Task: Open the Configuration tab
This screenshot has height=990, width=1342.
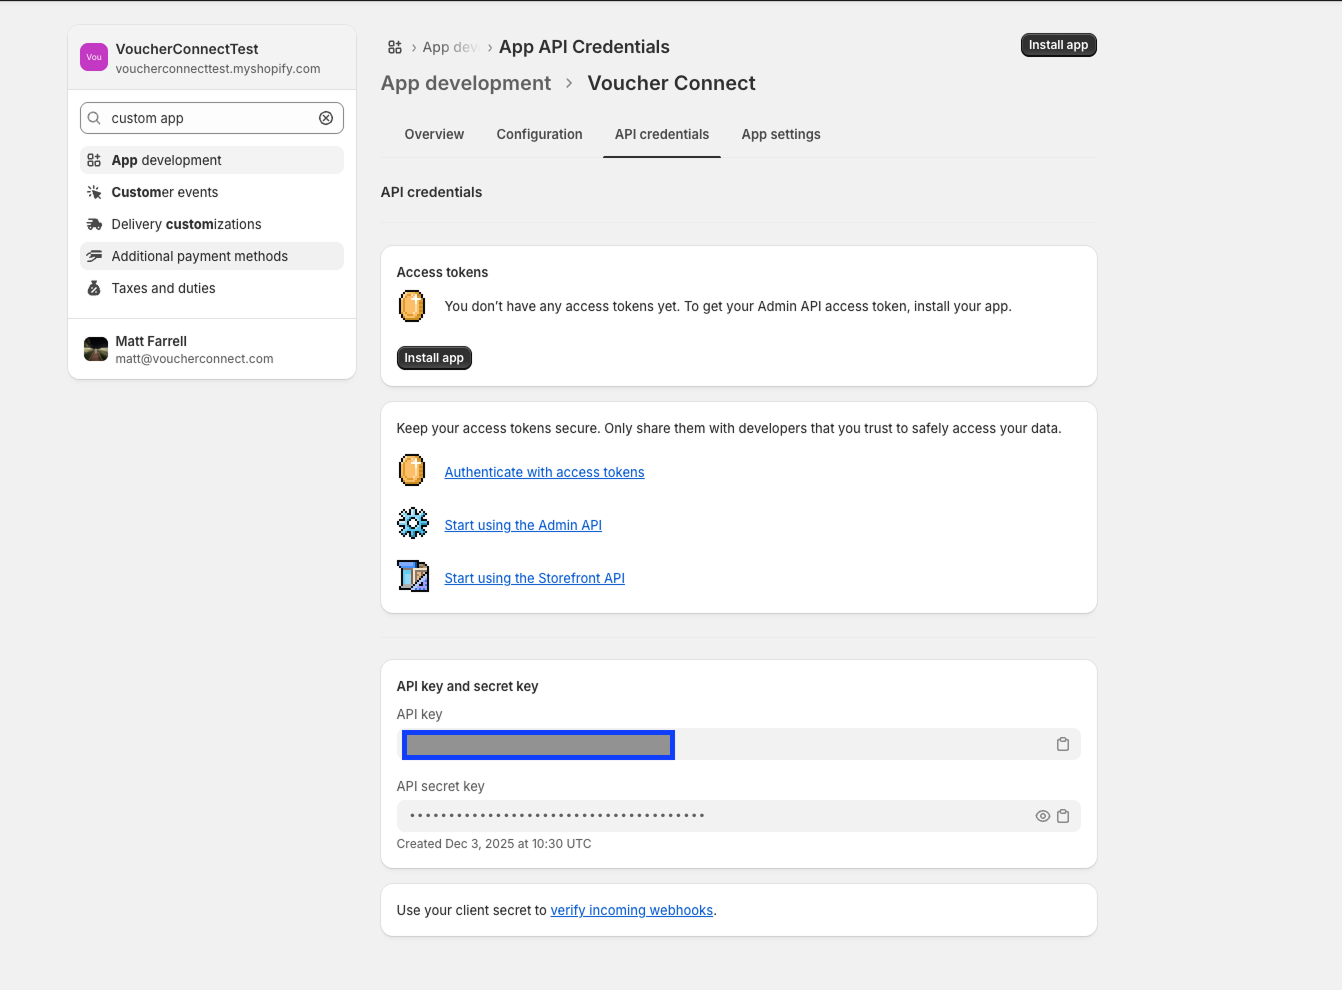Action: [x=539, y=134]
